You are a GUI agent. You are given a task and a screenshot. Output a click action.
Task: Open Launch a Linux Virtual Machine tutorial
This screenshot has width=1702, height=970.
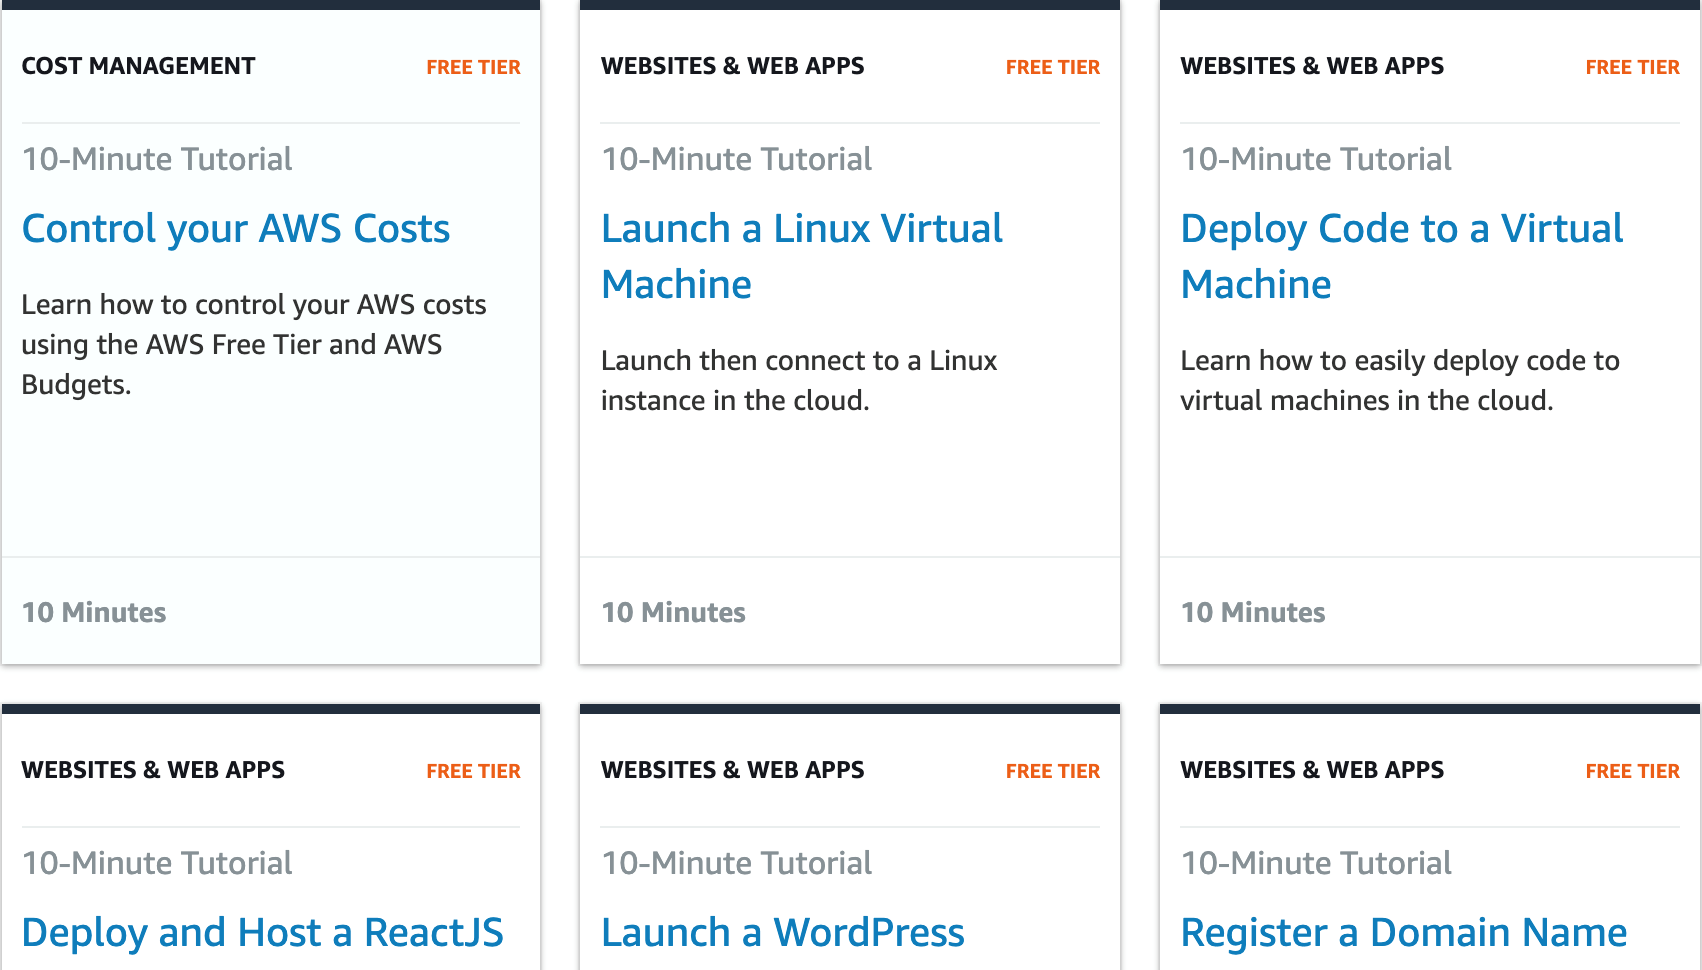tap(802, 257)
